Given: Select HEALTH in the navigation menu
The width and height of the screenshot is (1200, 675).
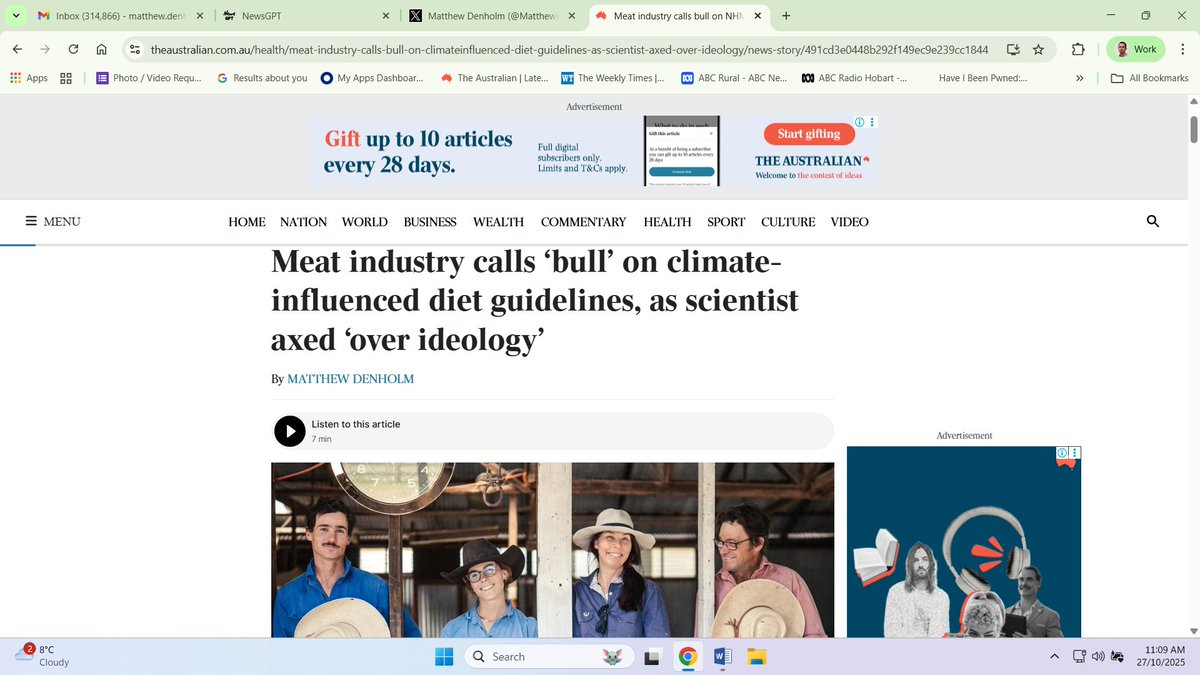Looking at the screenshot, I should [x=666, y=221].
